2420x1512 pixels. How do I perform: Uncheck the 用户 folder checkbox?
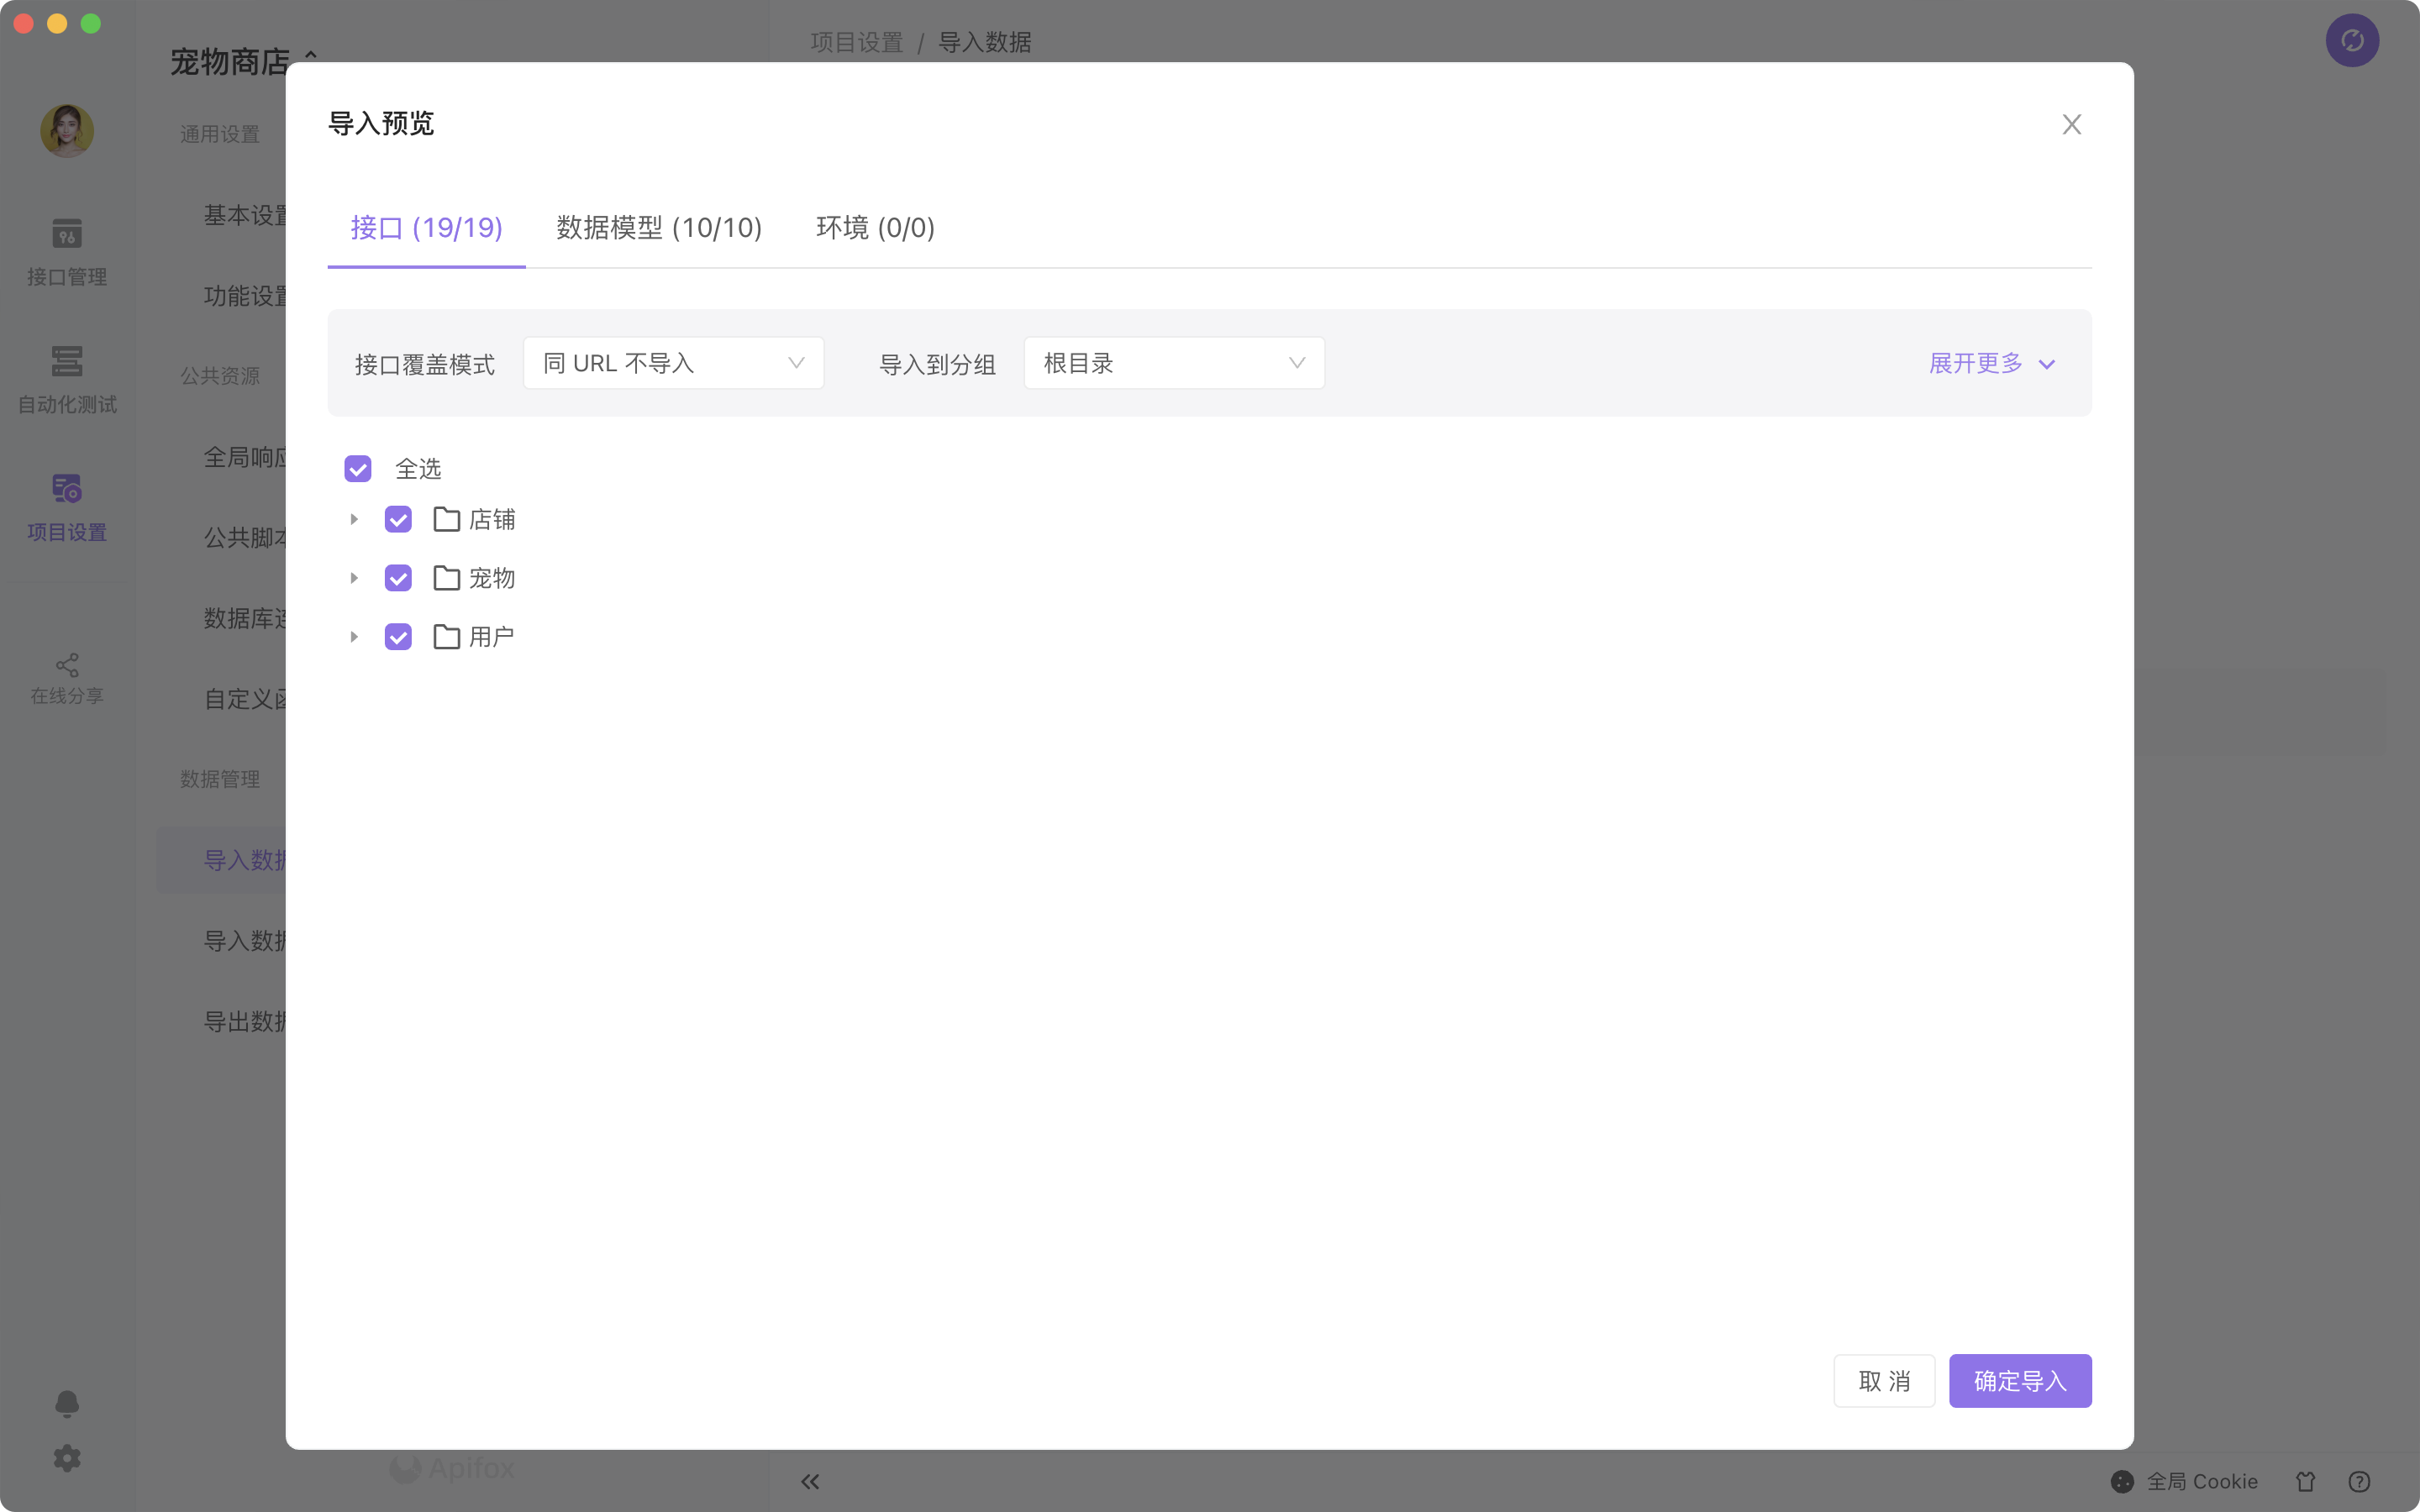click(x=397, y=636)
